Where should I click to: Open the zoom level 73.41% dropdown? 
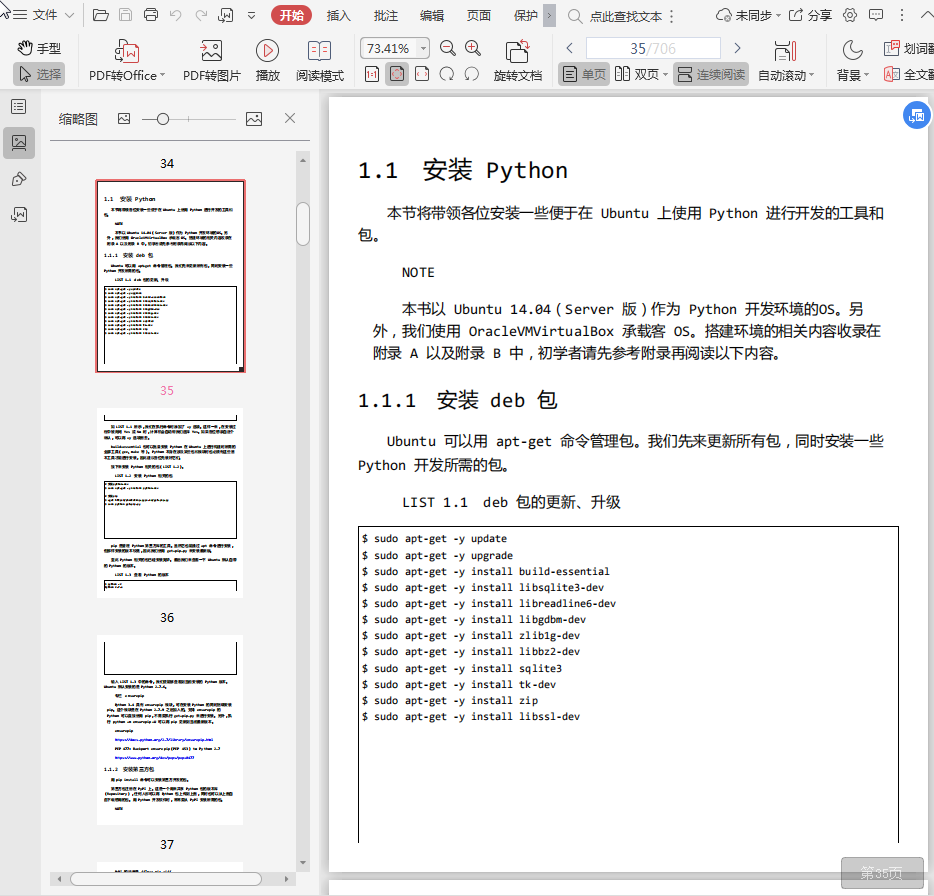(x=423, y=48)
